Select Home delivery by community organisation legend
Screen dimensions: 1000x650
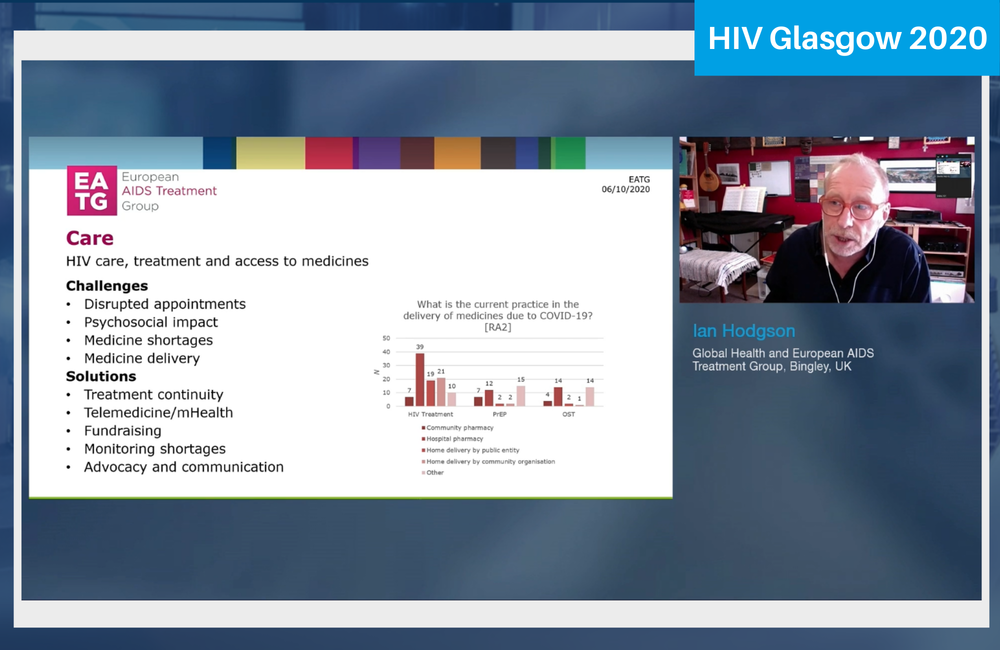pyautogui.click(x=488, y=461)
